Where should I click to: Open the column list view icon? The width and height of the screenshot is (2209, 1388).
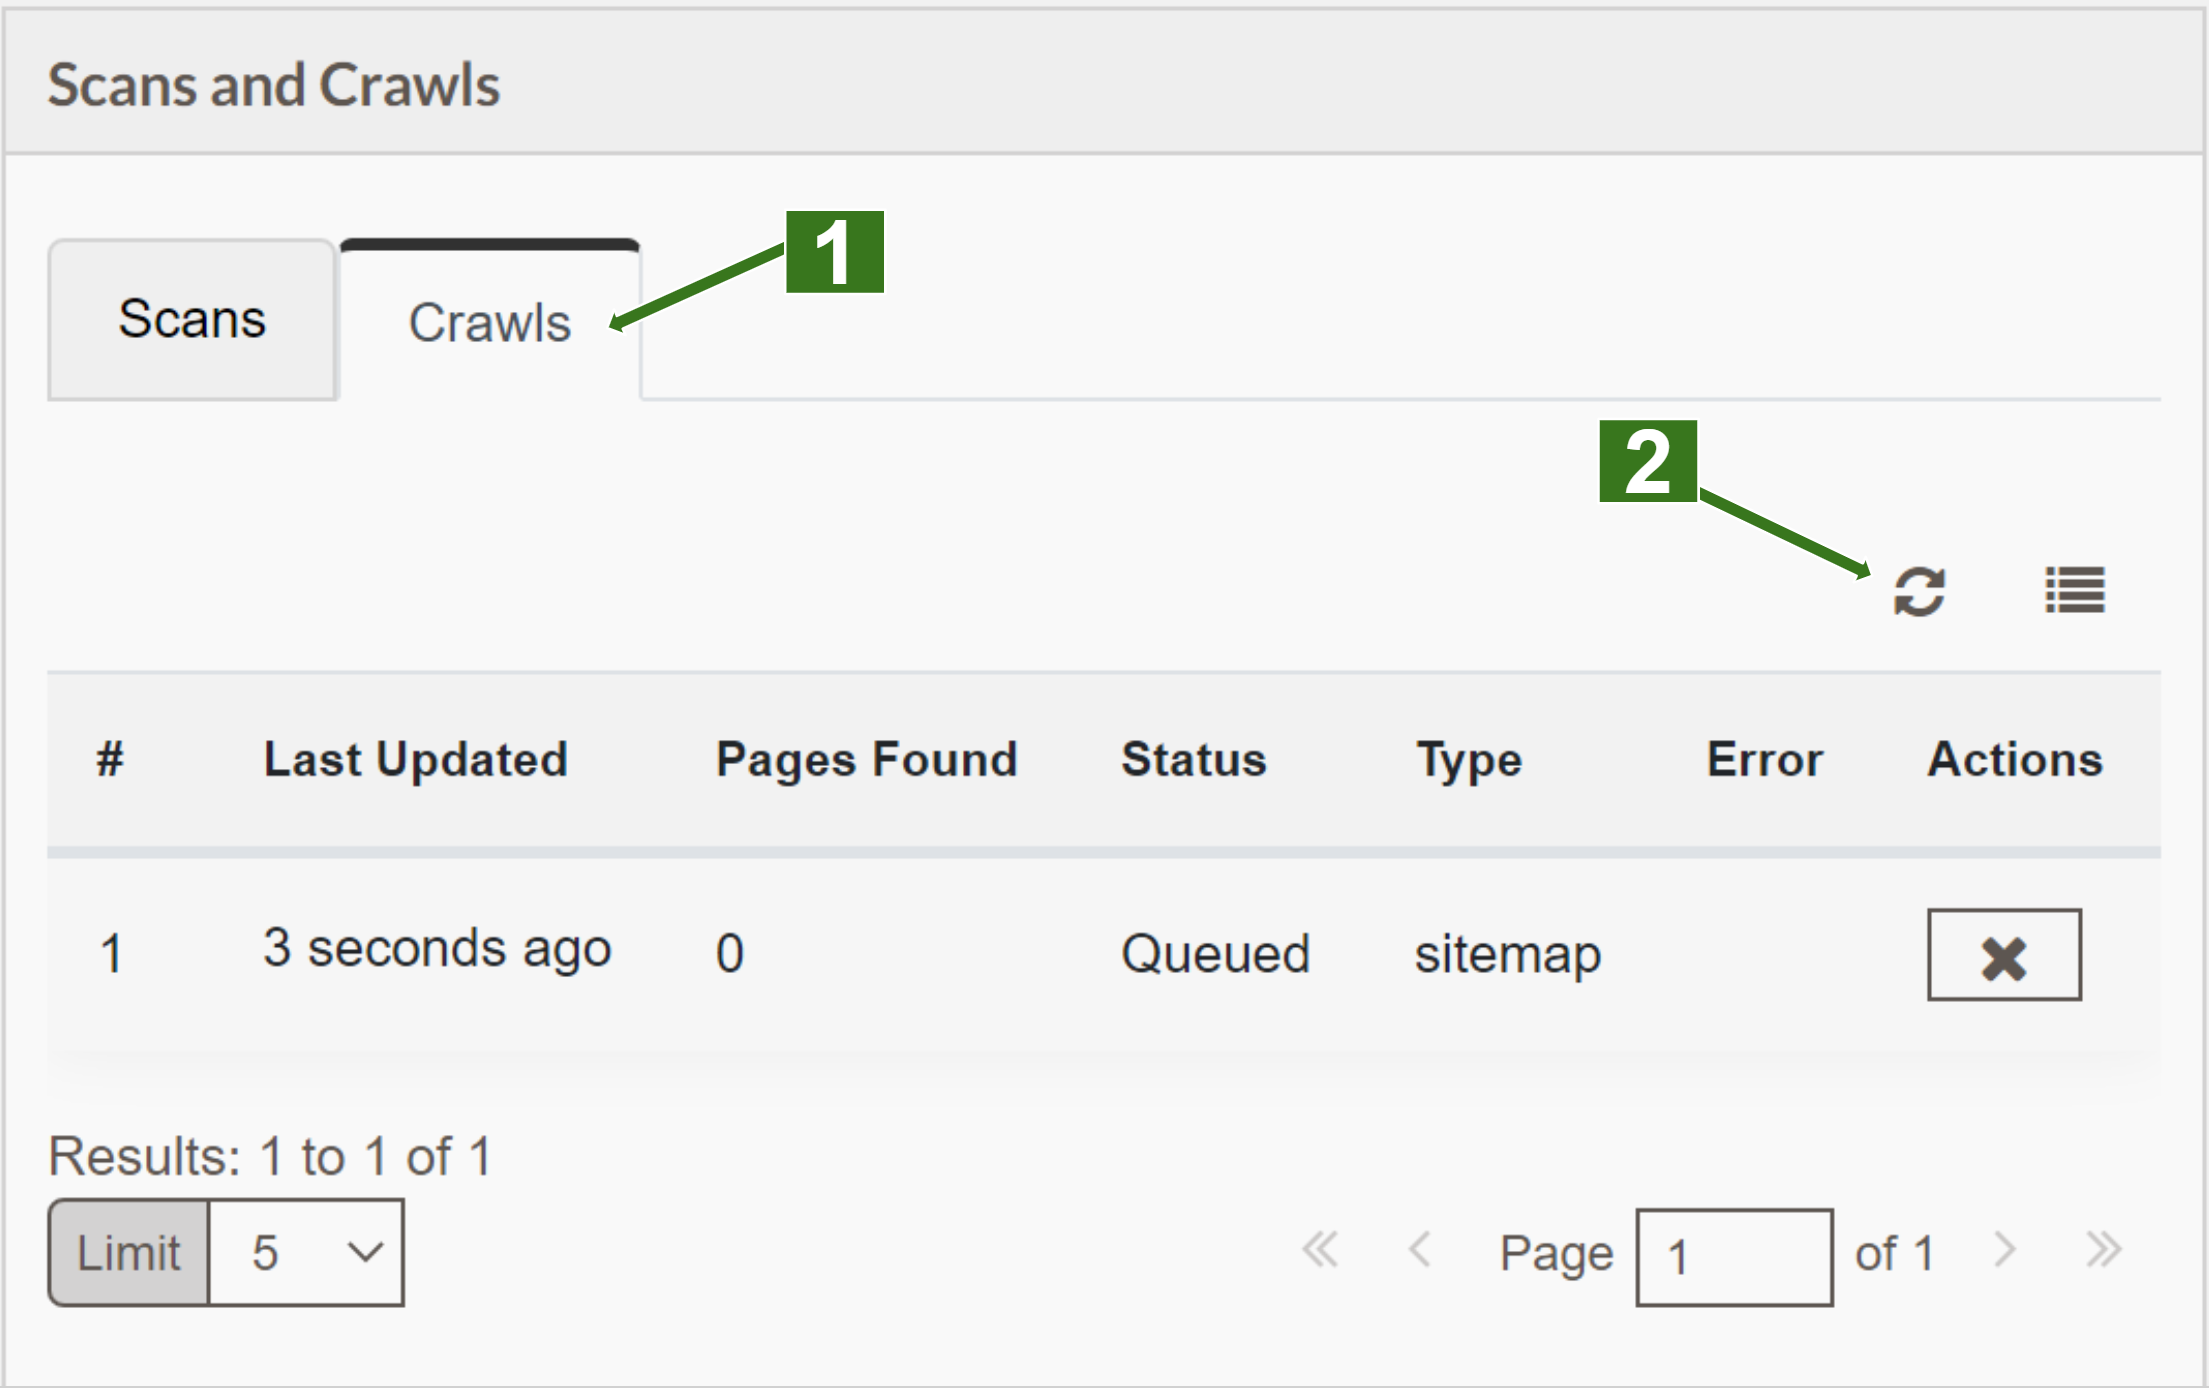tap(2075, 590)
